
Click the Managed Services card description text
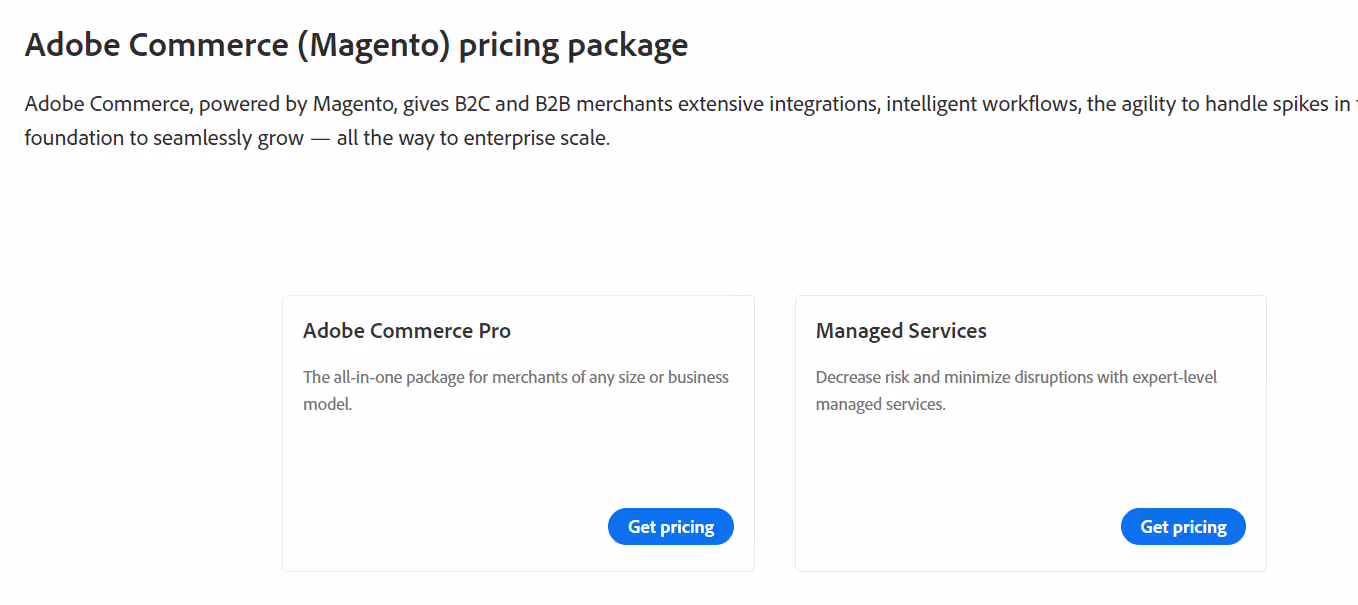1016,390
